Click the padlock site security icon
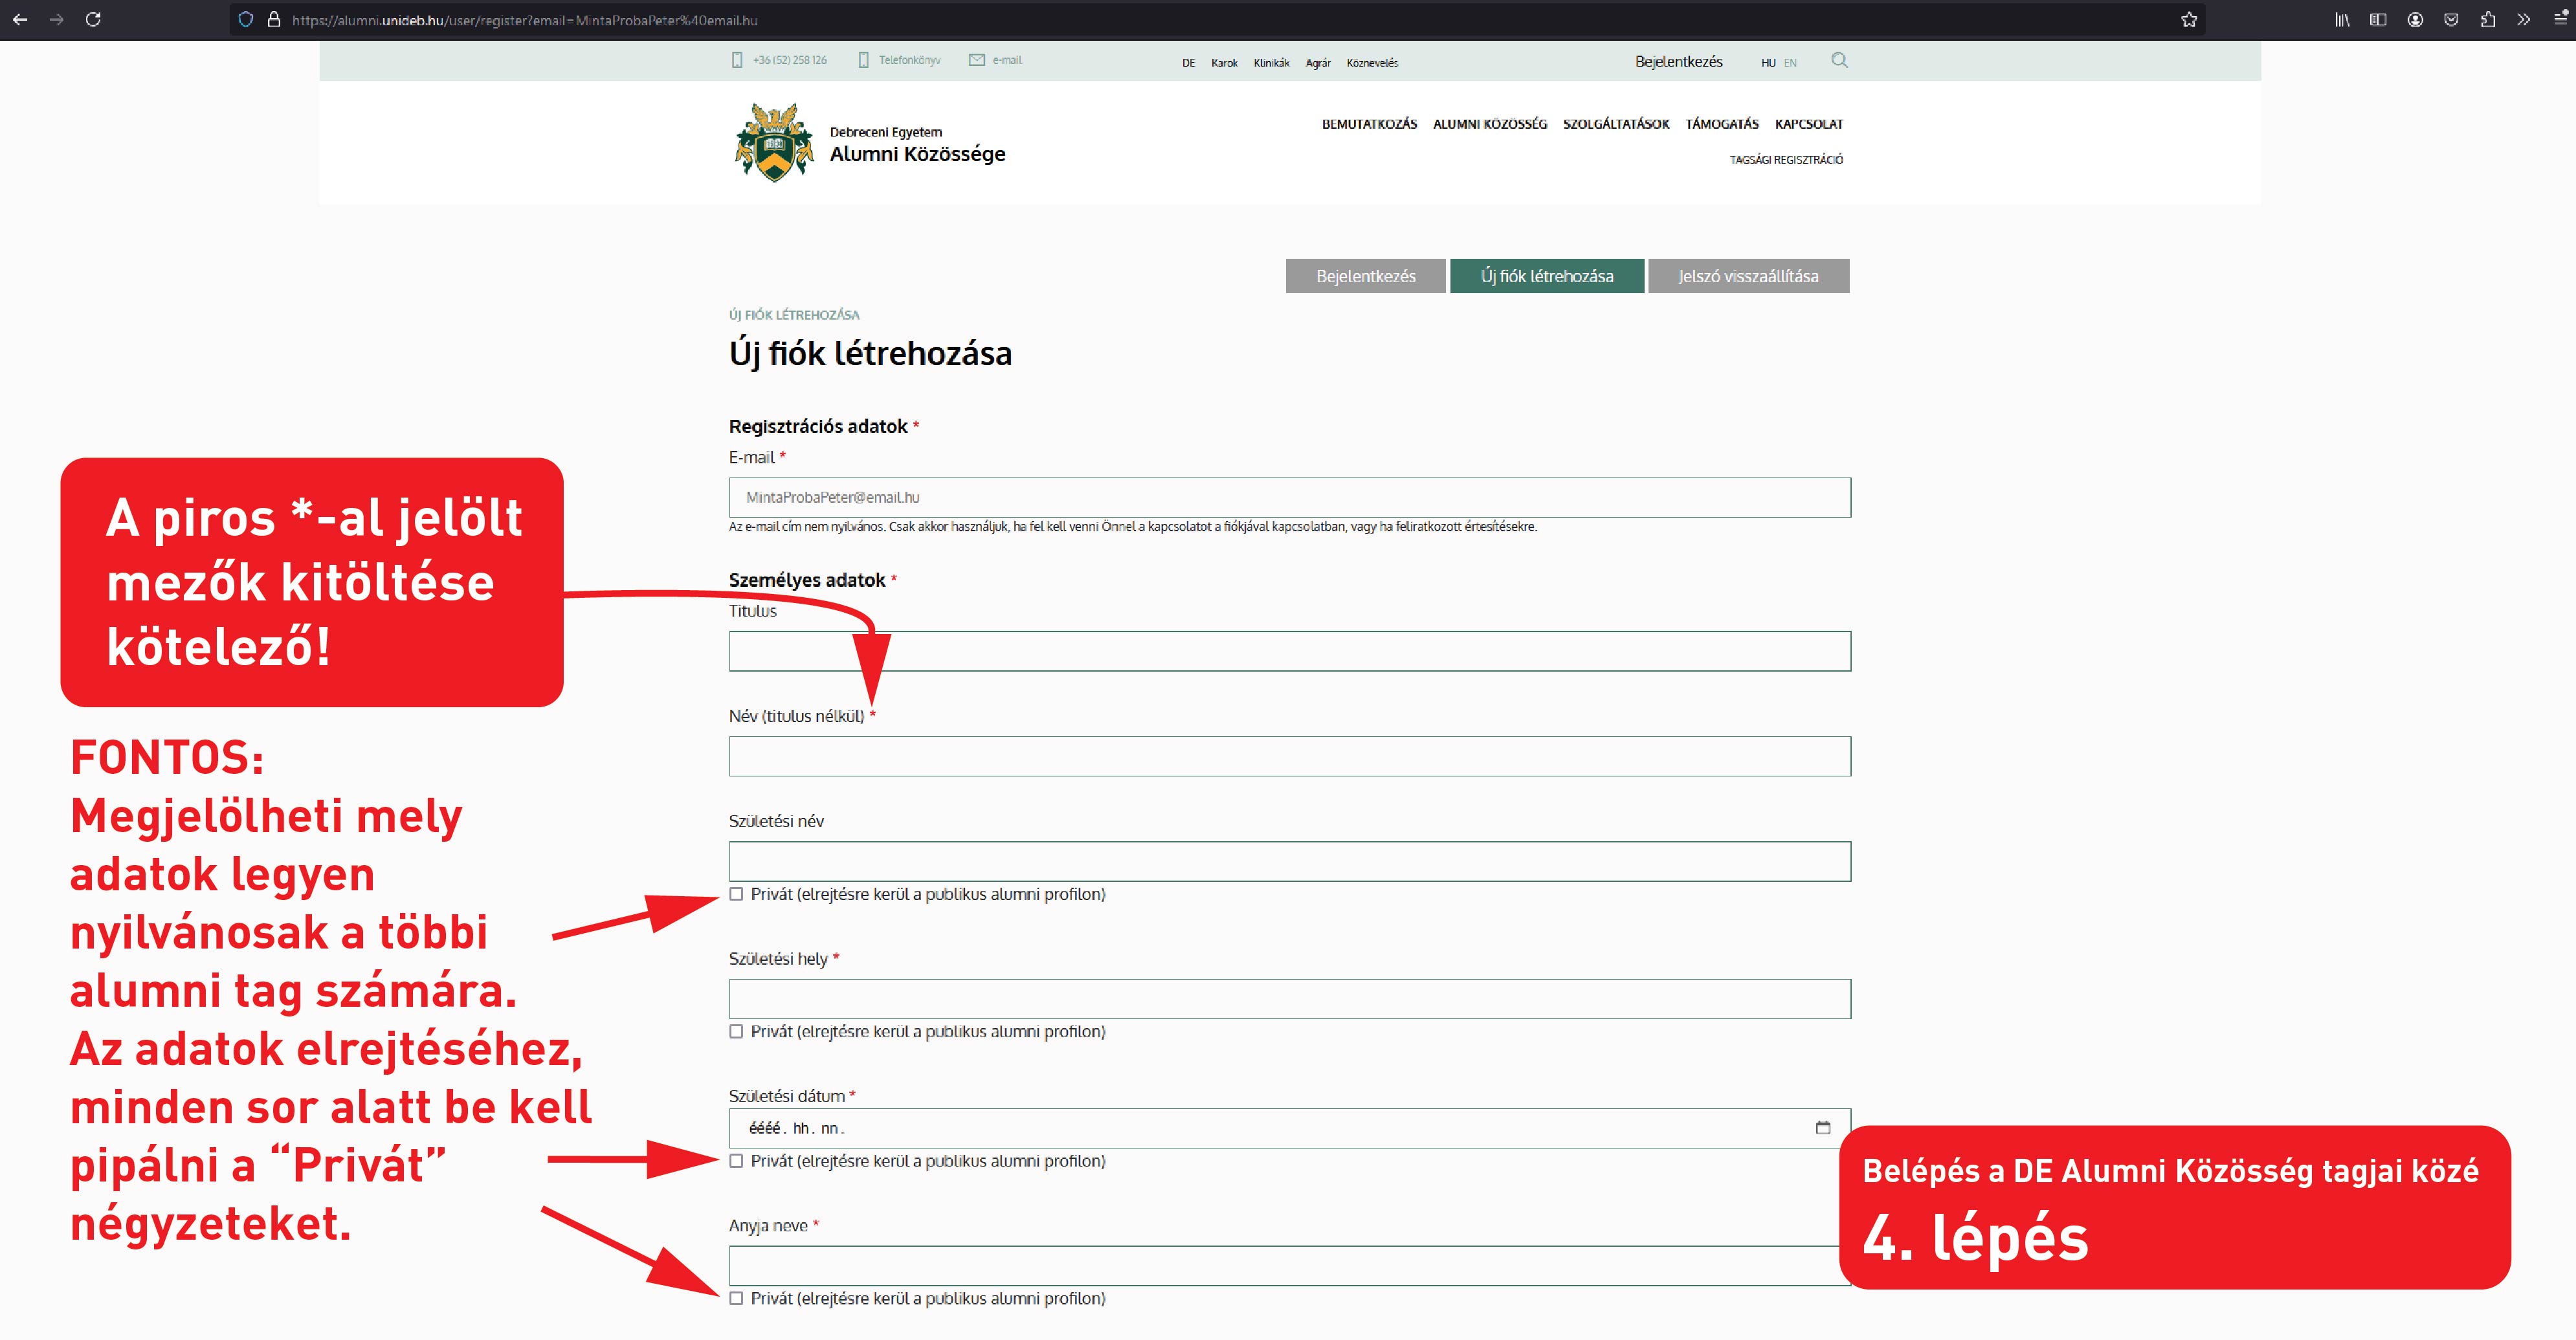 [x=273, y=19]
